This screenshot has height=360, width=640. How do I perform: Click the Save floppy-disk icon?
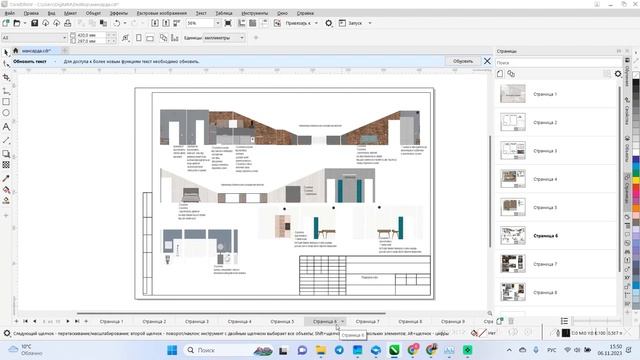coord(34,23)
